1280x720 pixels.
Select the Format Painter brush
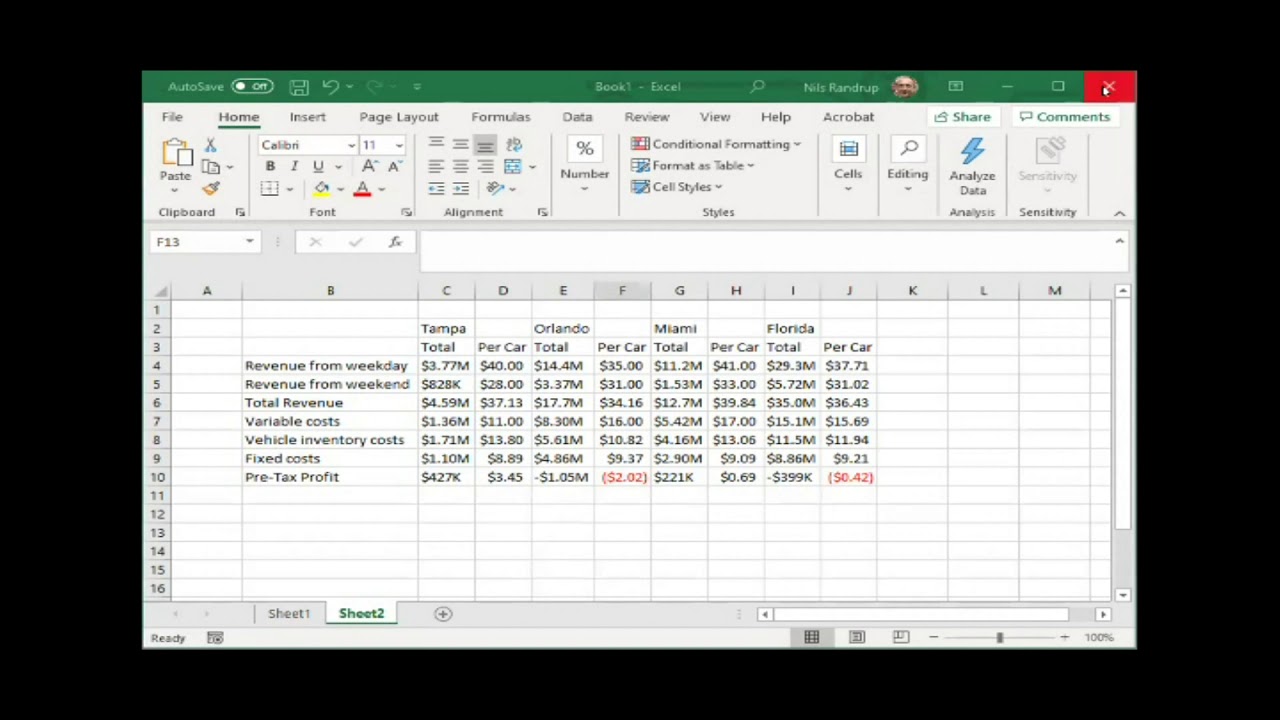(x=211, y=188)
